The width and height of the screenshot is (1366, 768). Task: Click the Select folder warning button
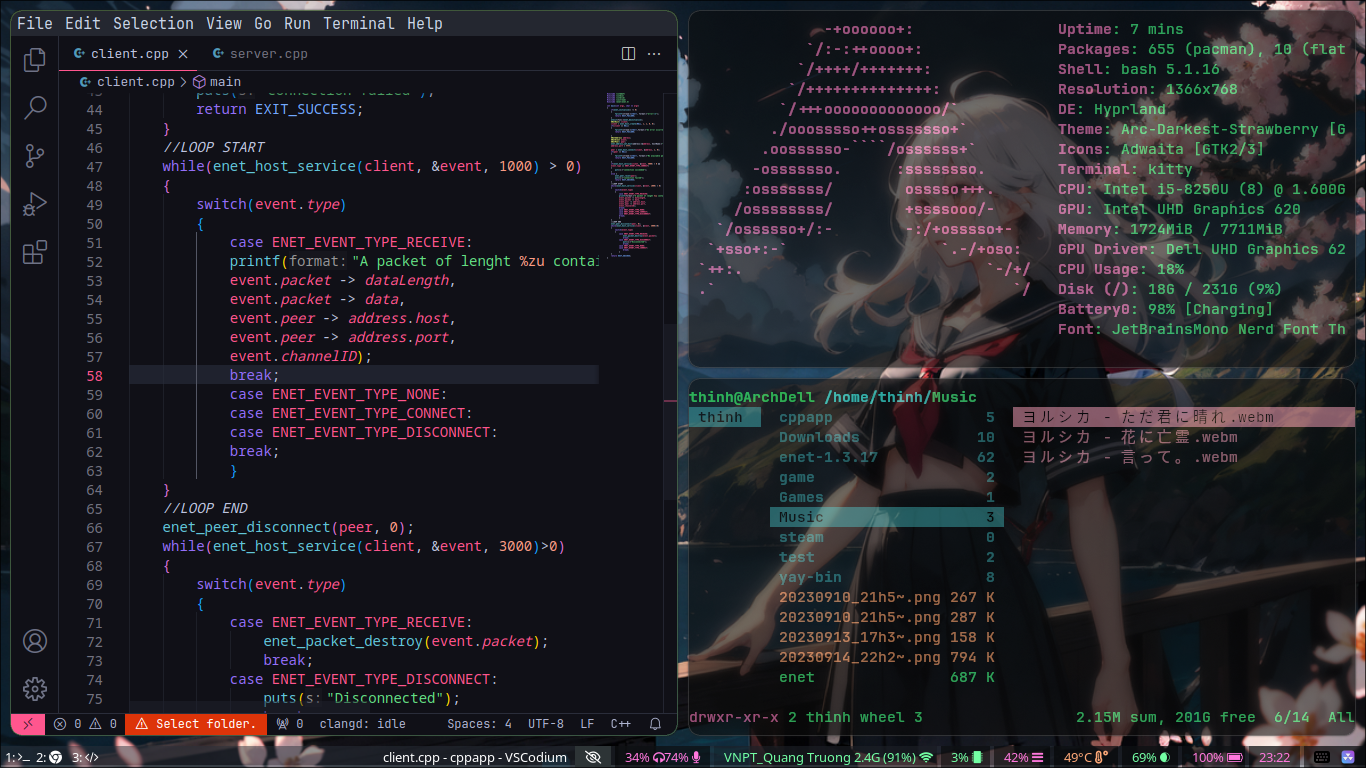[196, 724]
